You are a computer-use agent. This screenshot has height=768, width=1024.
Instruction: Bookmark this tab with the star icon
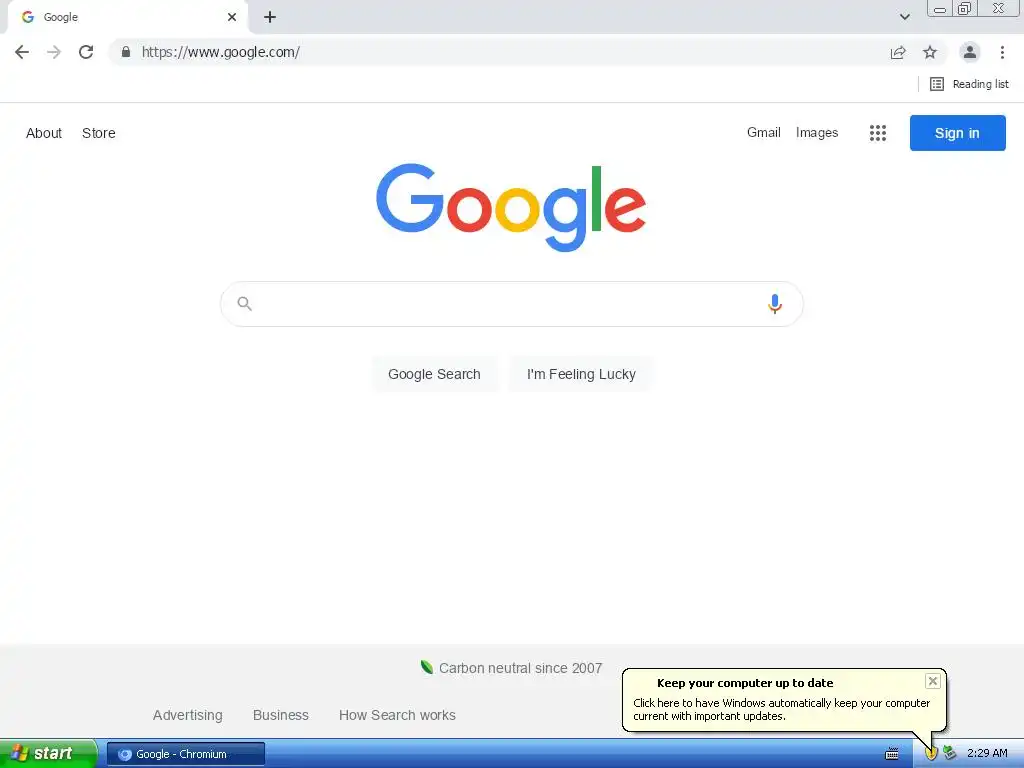(x=930, y=52)
